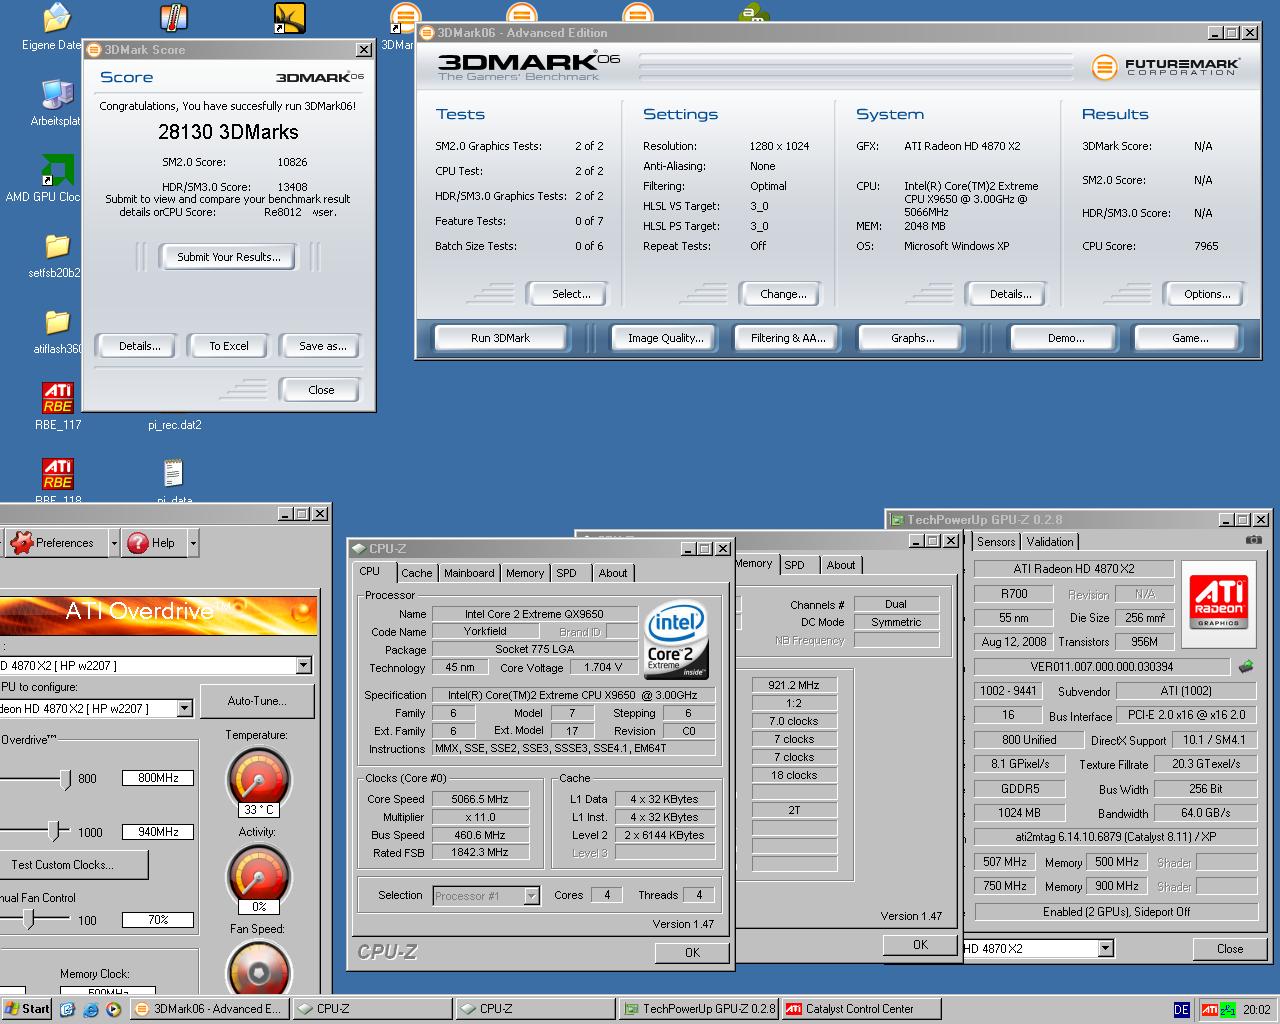
Task: Open the Validation tab in GPU-Z
Action: pyautogui.click(x=1050, y=541)
